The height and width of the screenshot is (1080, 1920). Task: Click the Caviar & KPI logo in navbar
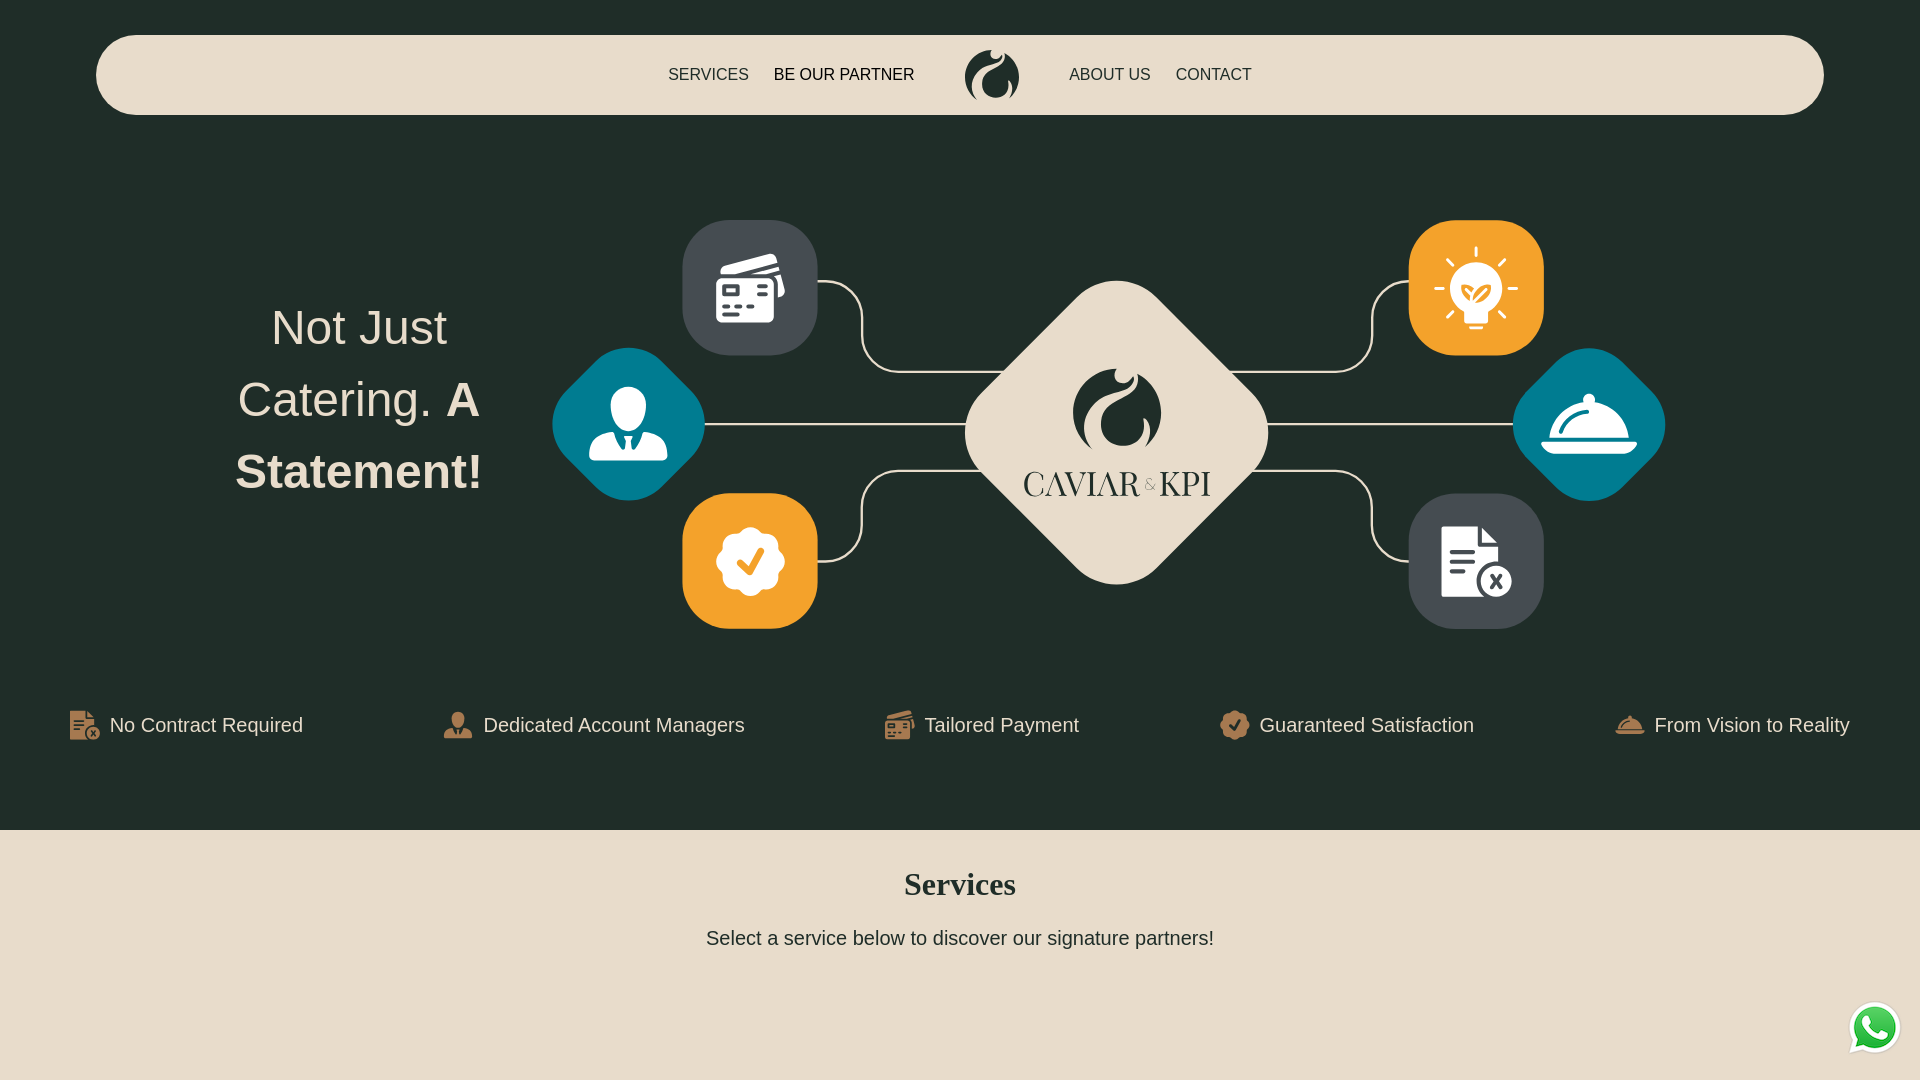click(992, 75)
